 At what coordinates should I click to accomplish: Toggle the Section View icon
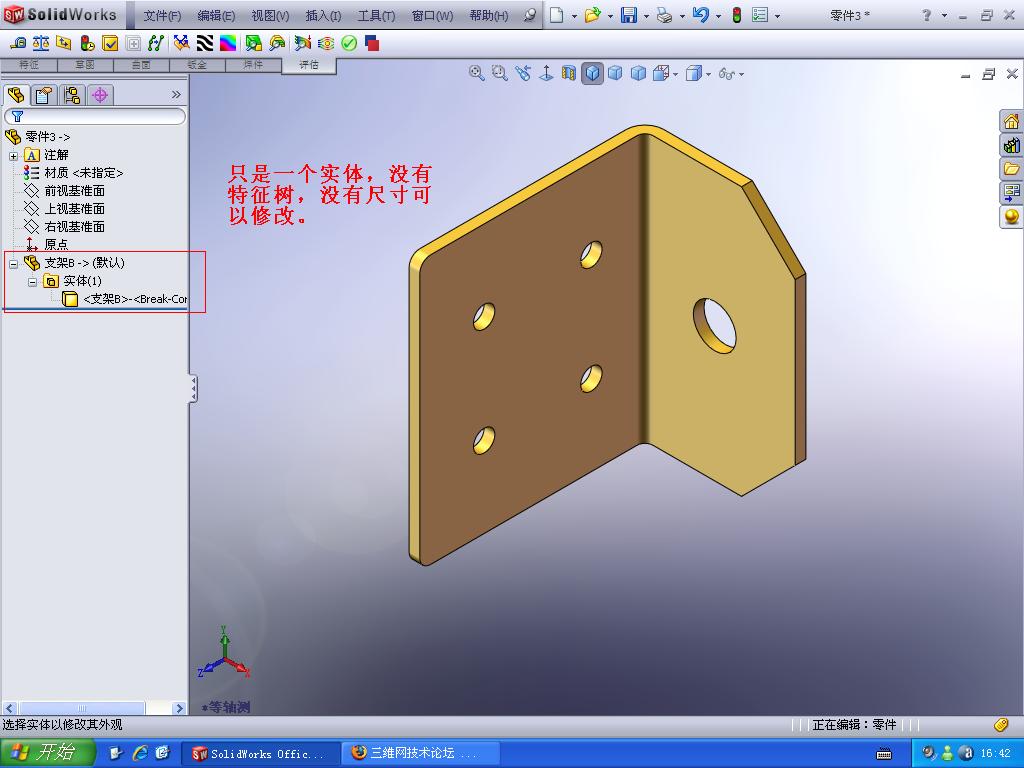click(x=569, y=73)
